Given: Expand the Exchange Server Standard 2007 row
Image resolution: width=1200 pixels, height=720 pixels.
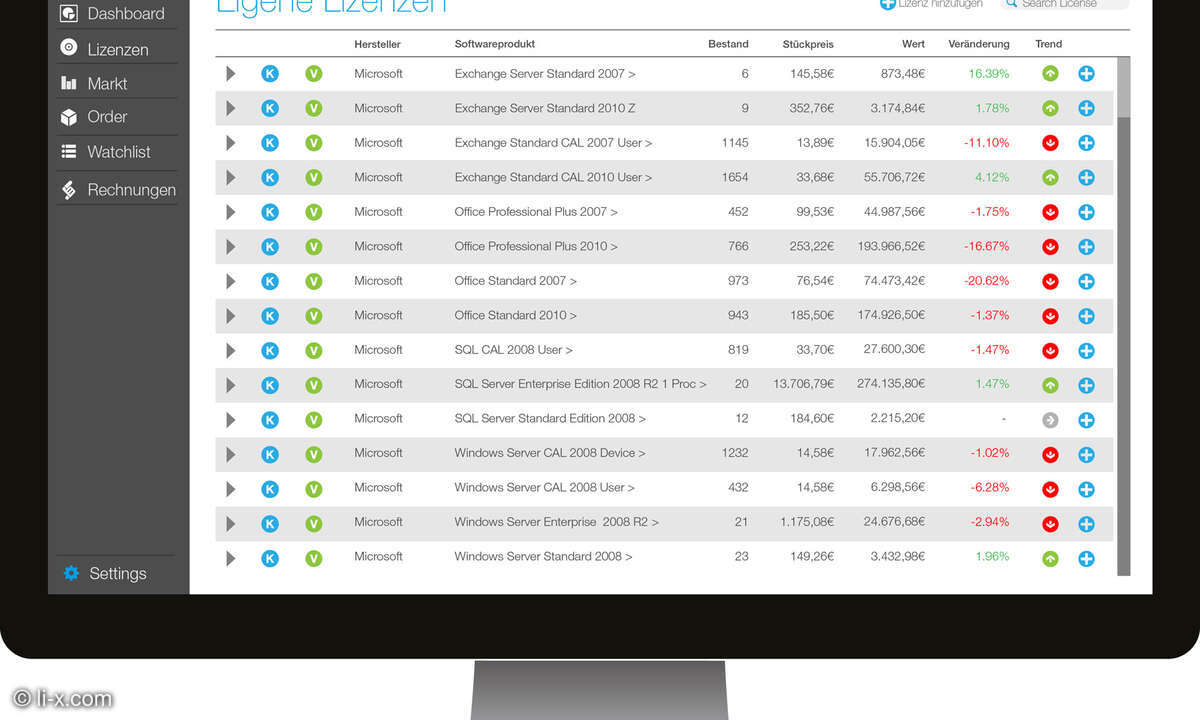Looking at the screenshot, I should point(231,73).
